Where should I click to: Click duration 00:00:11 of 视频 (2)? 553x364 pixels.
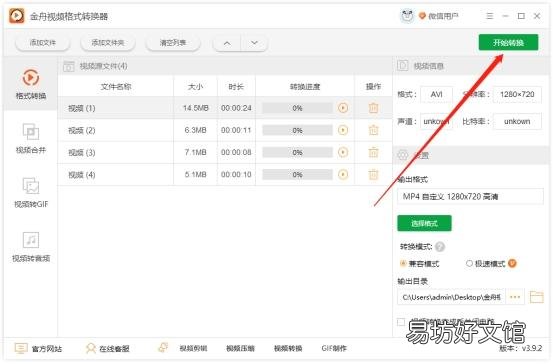[236, 130]
